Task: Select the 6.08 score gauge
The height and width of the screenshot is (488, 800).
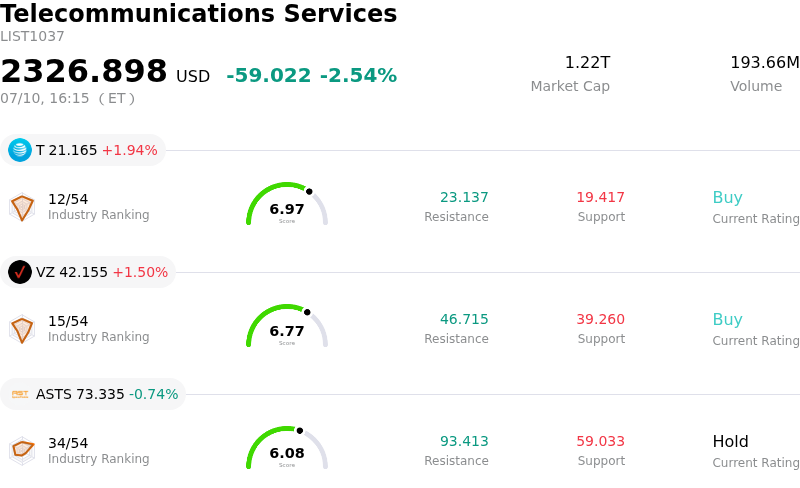Action: point(287,448)
